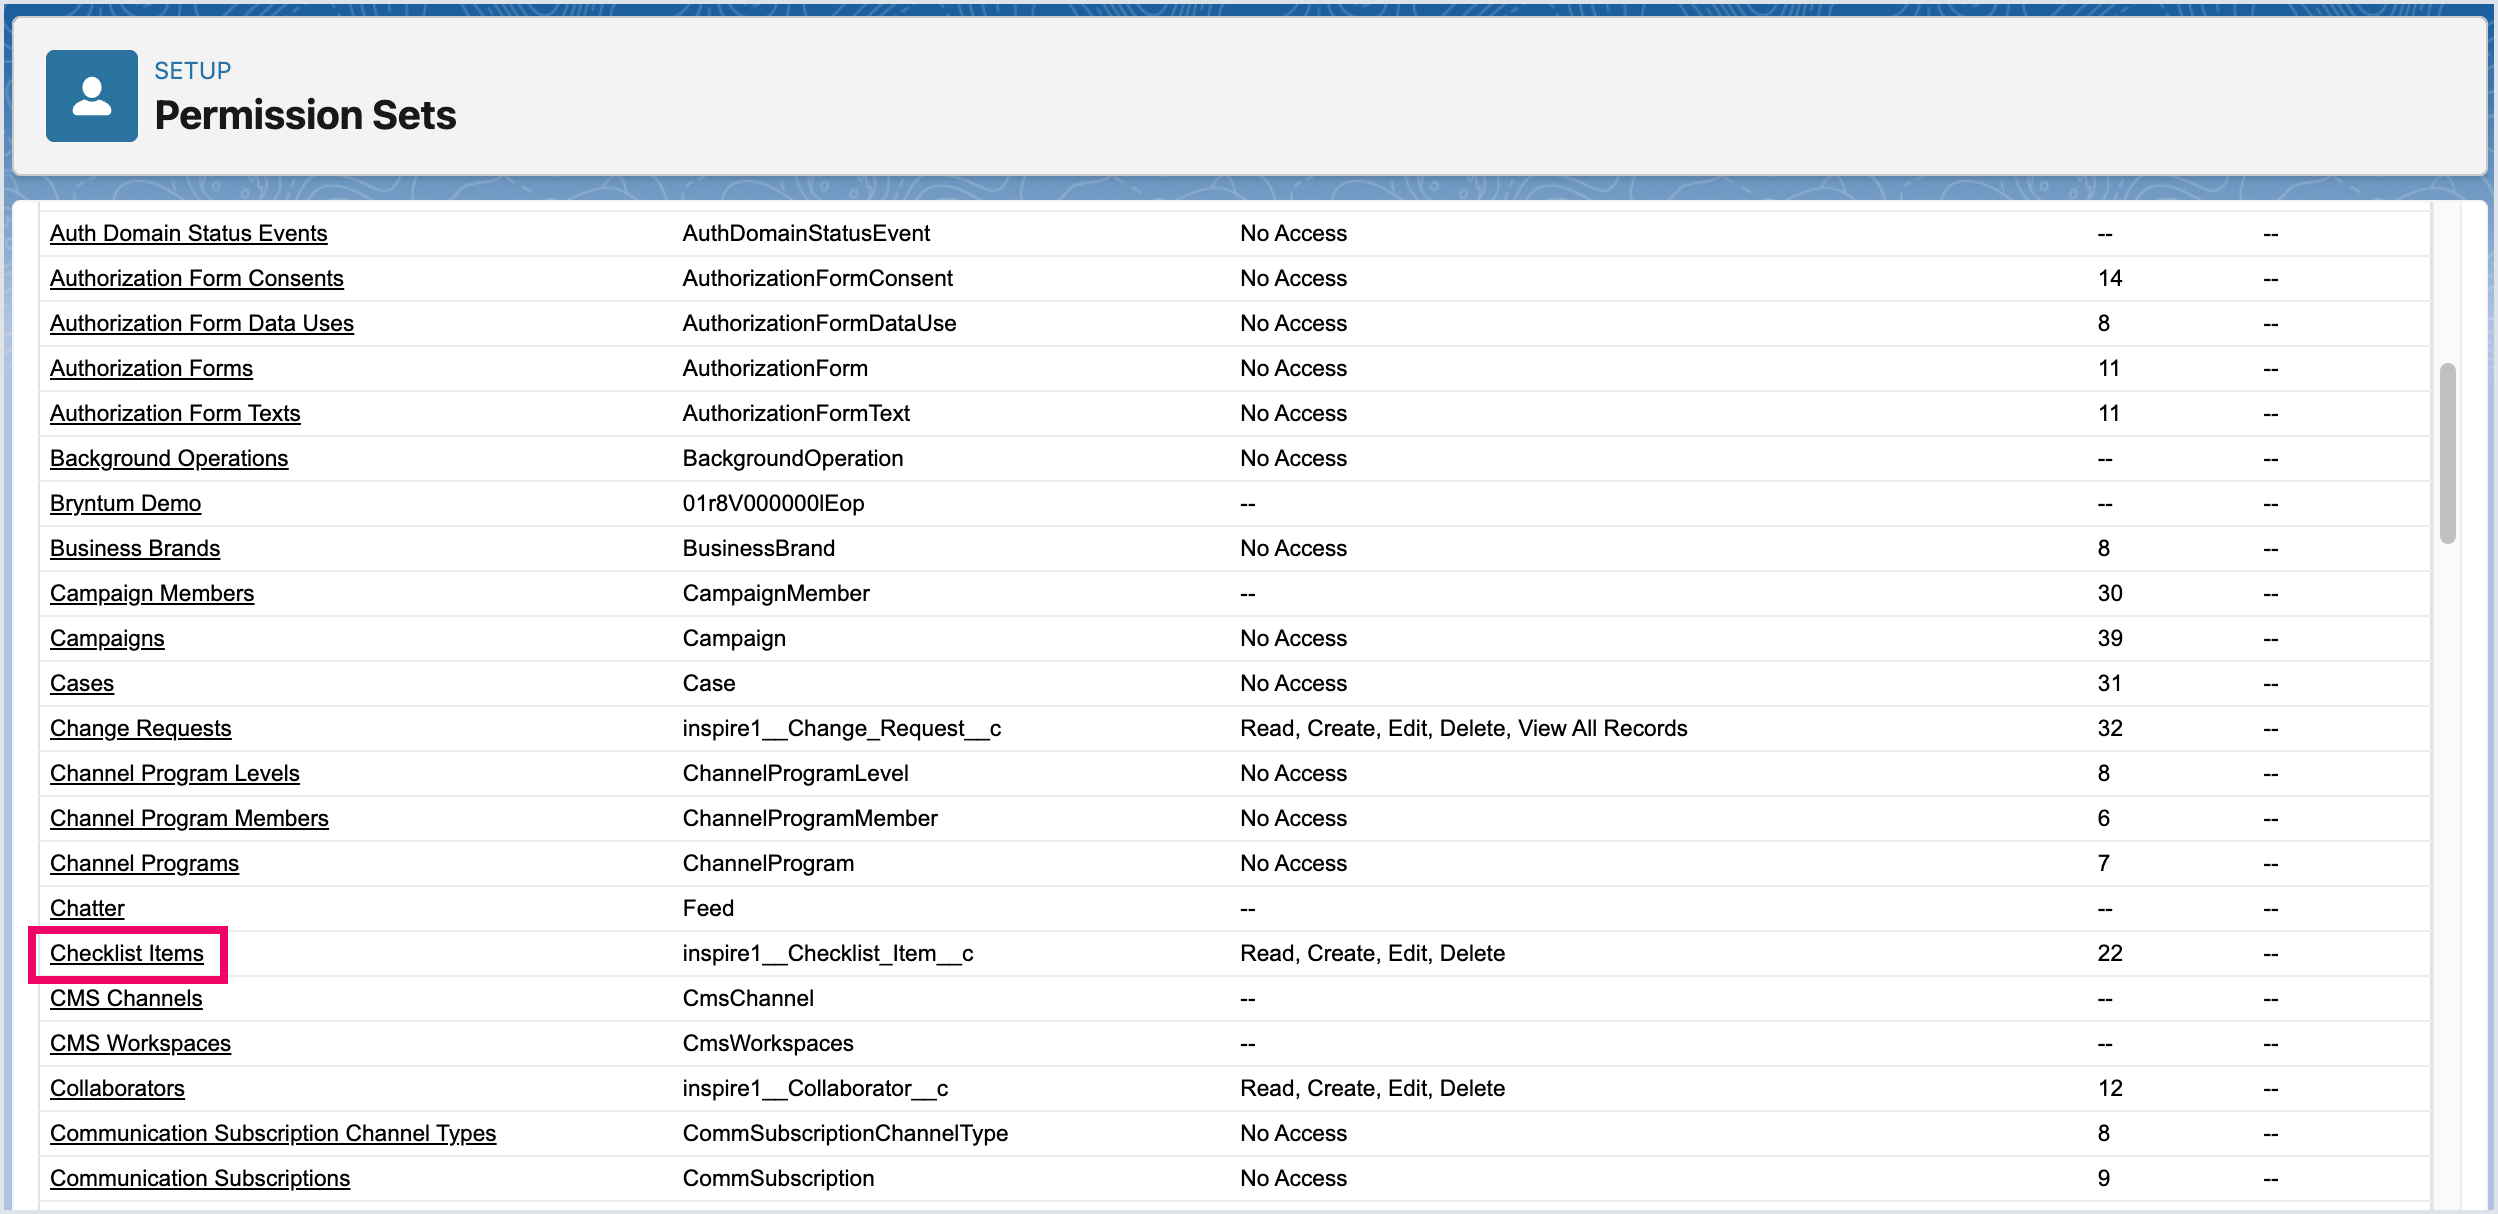This screenshot has width=2498, height=1214.
Task: Open the CMS Workspaces link
Action: click(x=140, y=1043)
